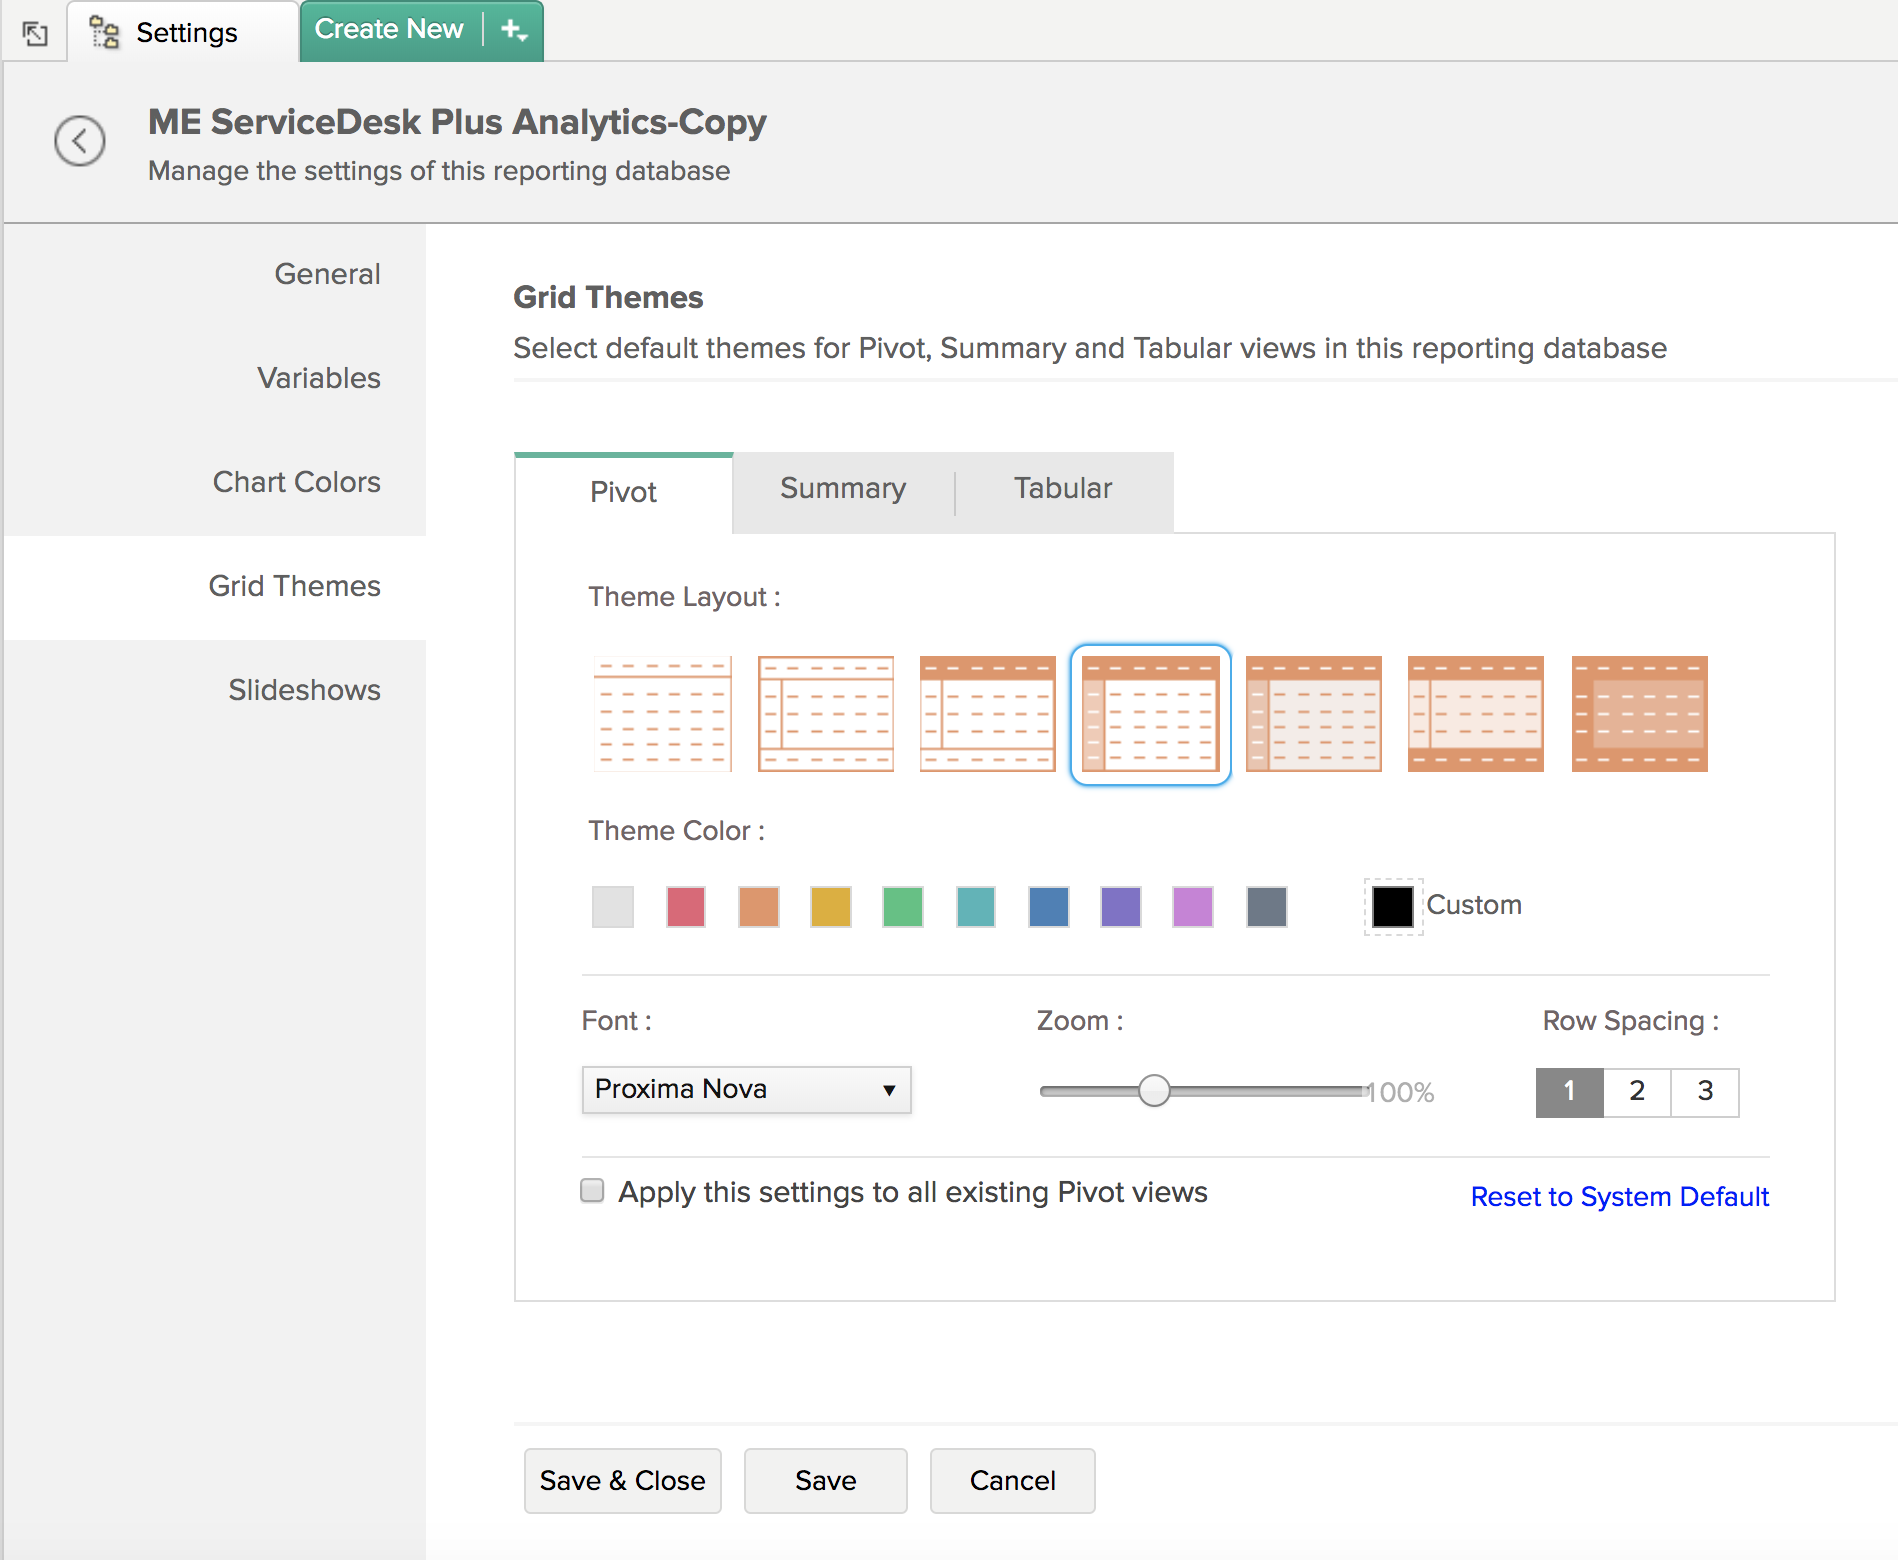Screen dimensions: 1898x1560
Task: Choose the second outlined theme layout
Action: click(826, 714)
